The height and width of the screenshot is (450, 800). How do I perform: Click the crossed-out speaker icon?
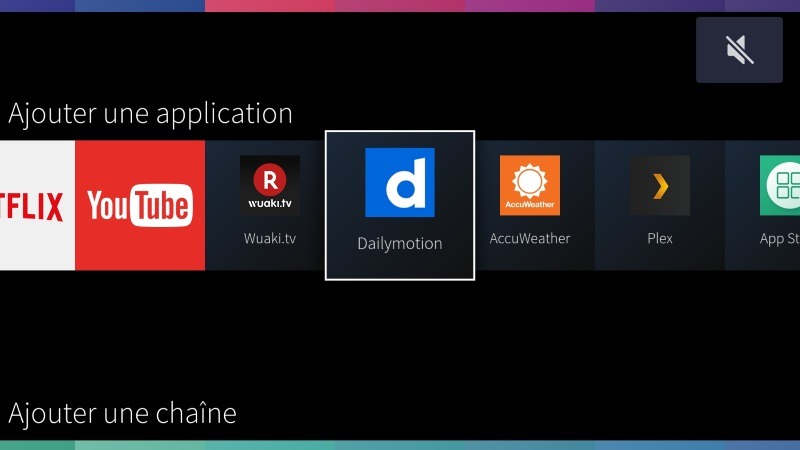pos(739,49)
